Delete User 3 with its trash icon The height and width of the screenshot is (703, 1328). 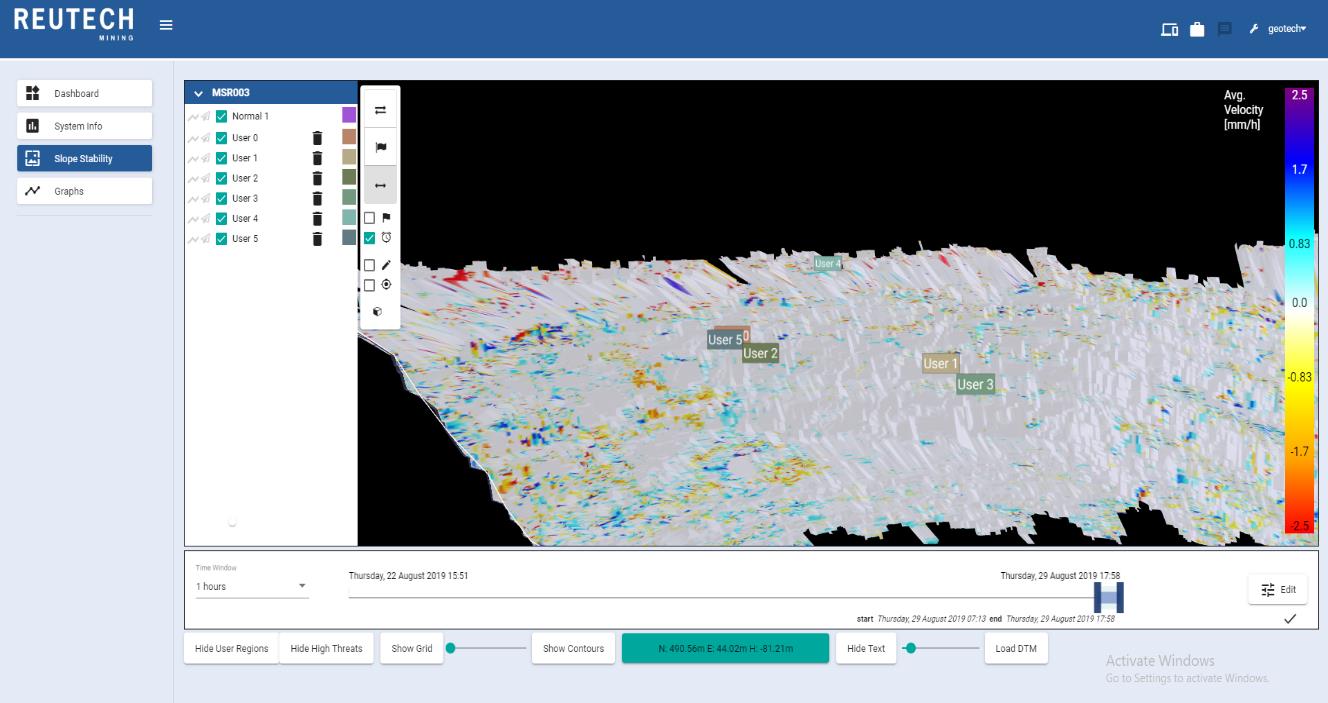[x=317, y=198]
